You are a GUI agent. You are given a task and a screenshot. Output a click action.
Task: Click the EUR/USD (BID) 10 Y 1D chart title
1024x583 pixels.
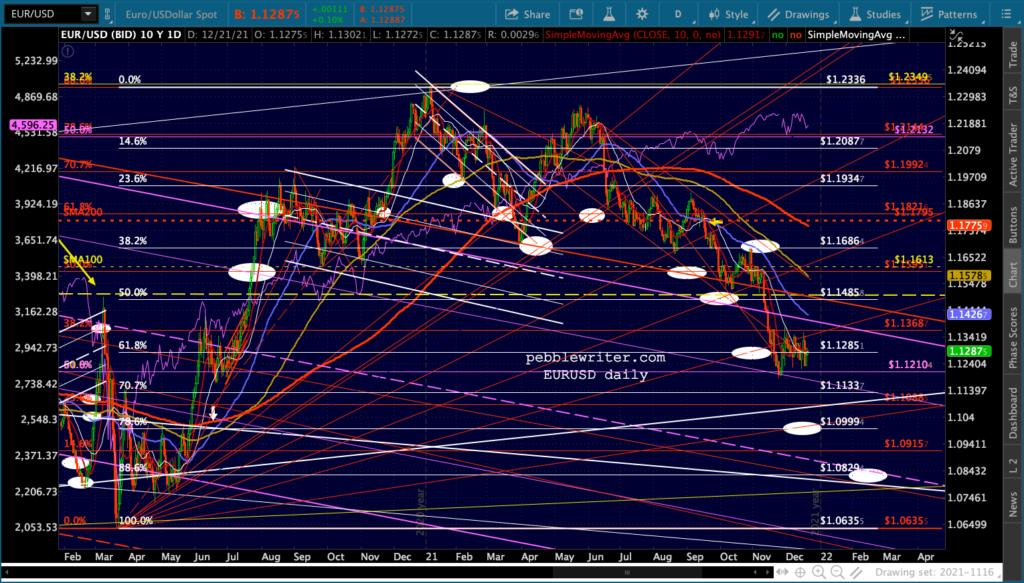point(121,35)
